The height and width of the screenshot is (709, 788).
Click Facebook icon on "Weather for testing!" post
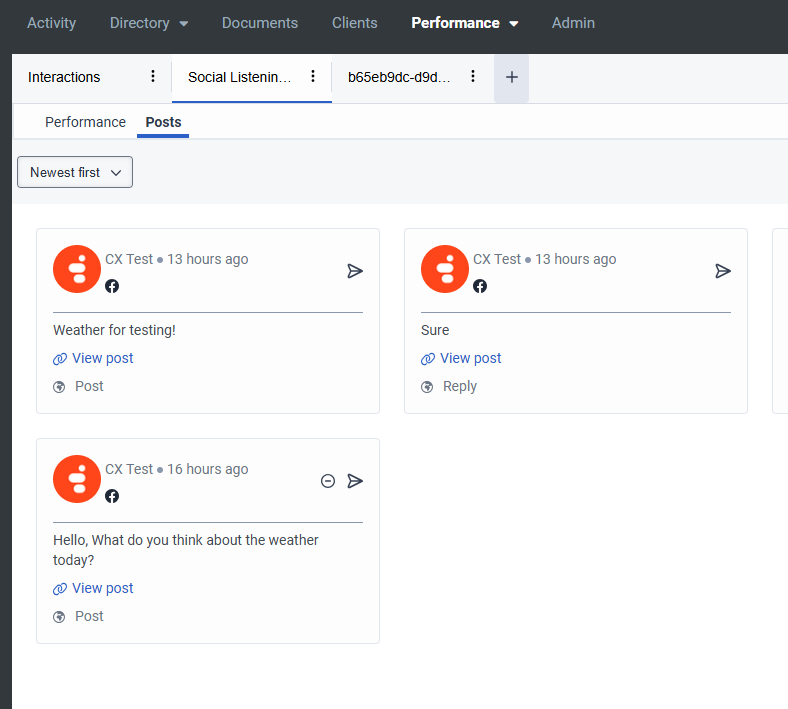pyautogui.click(x=112, y=286)
